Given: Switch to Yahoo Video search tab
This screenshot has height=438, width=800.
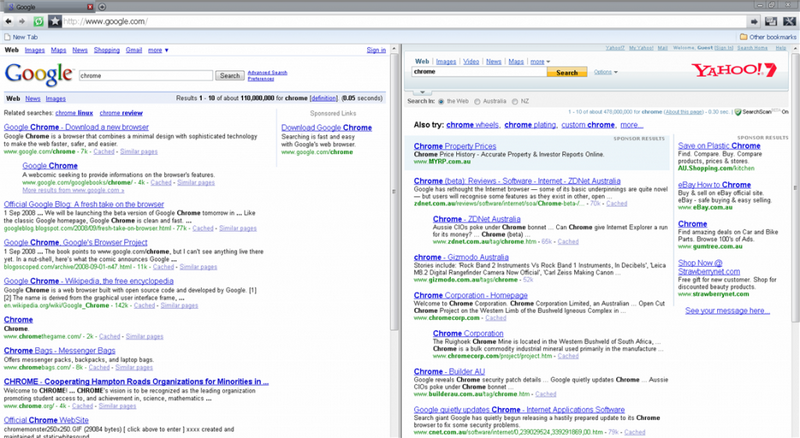Looking at the screenshot, I should click(x=471, y=61).
